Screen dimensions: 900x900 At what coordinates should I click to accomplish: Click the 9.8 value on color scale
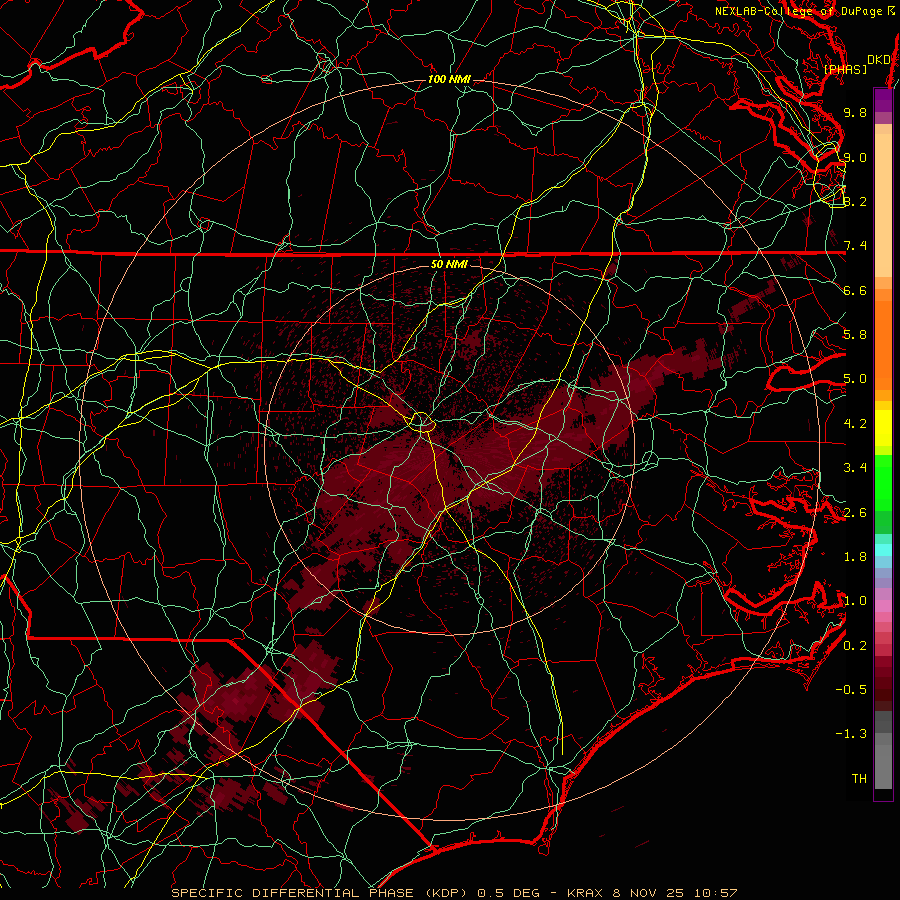855,112
